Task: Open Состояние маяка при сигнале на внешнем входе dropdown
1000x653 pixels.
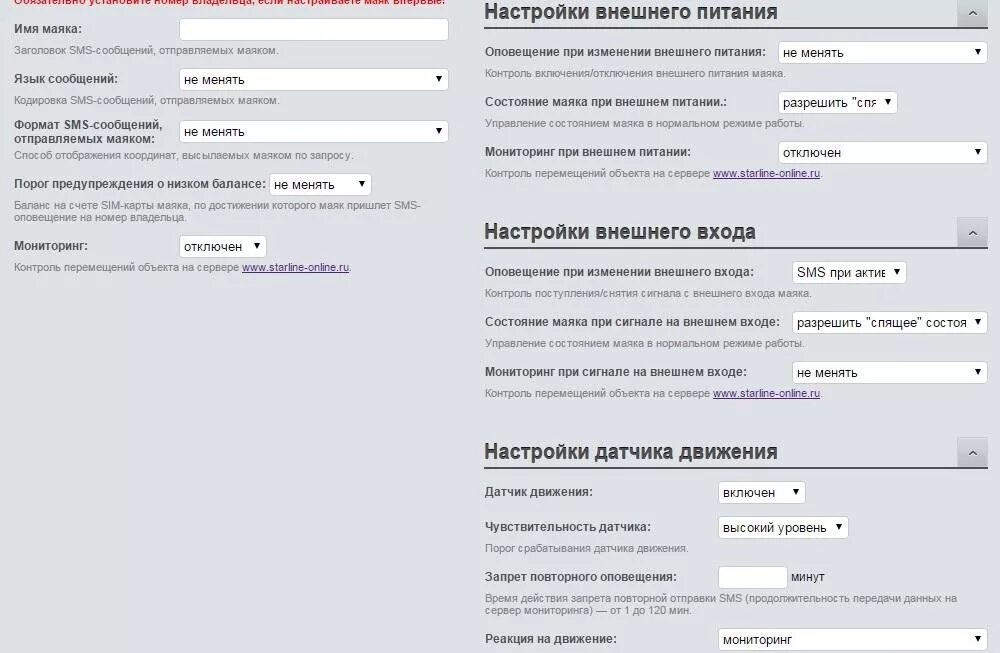Action: (x=890, y=322)
